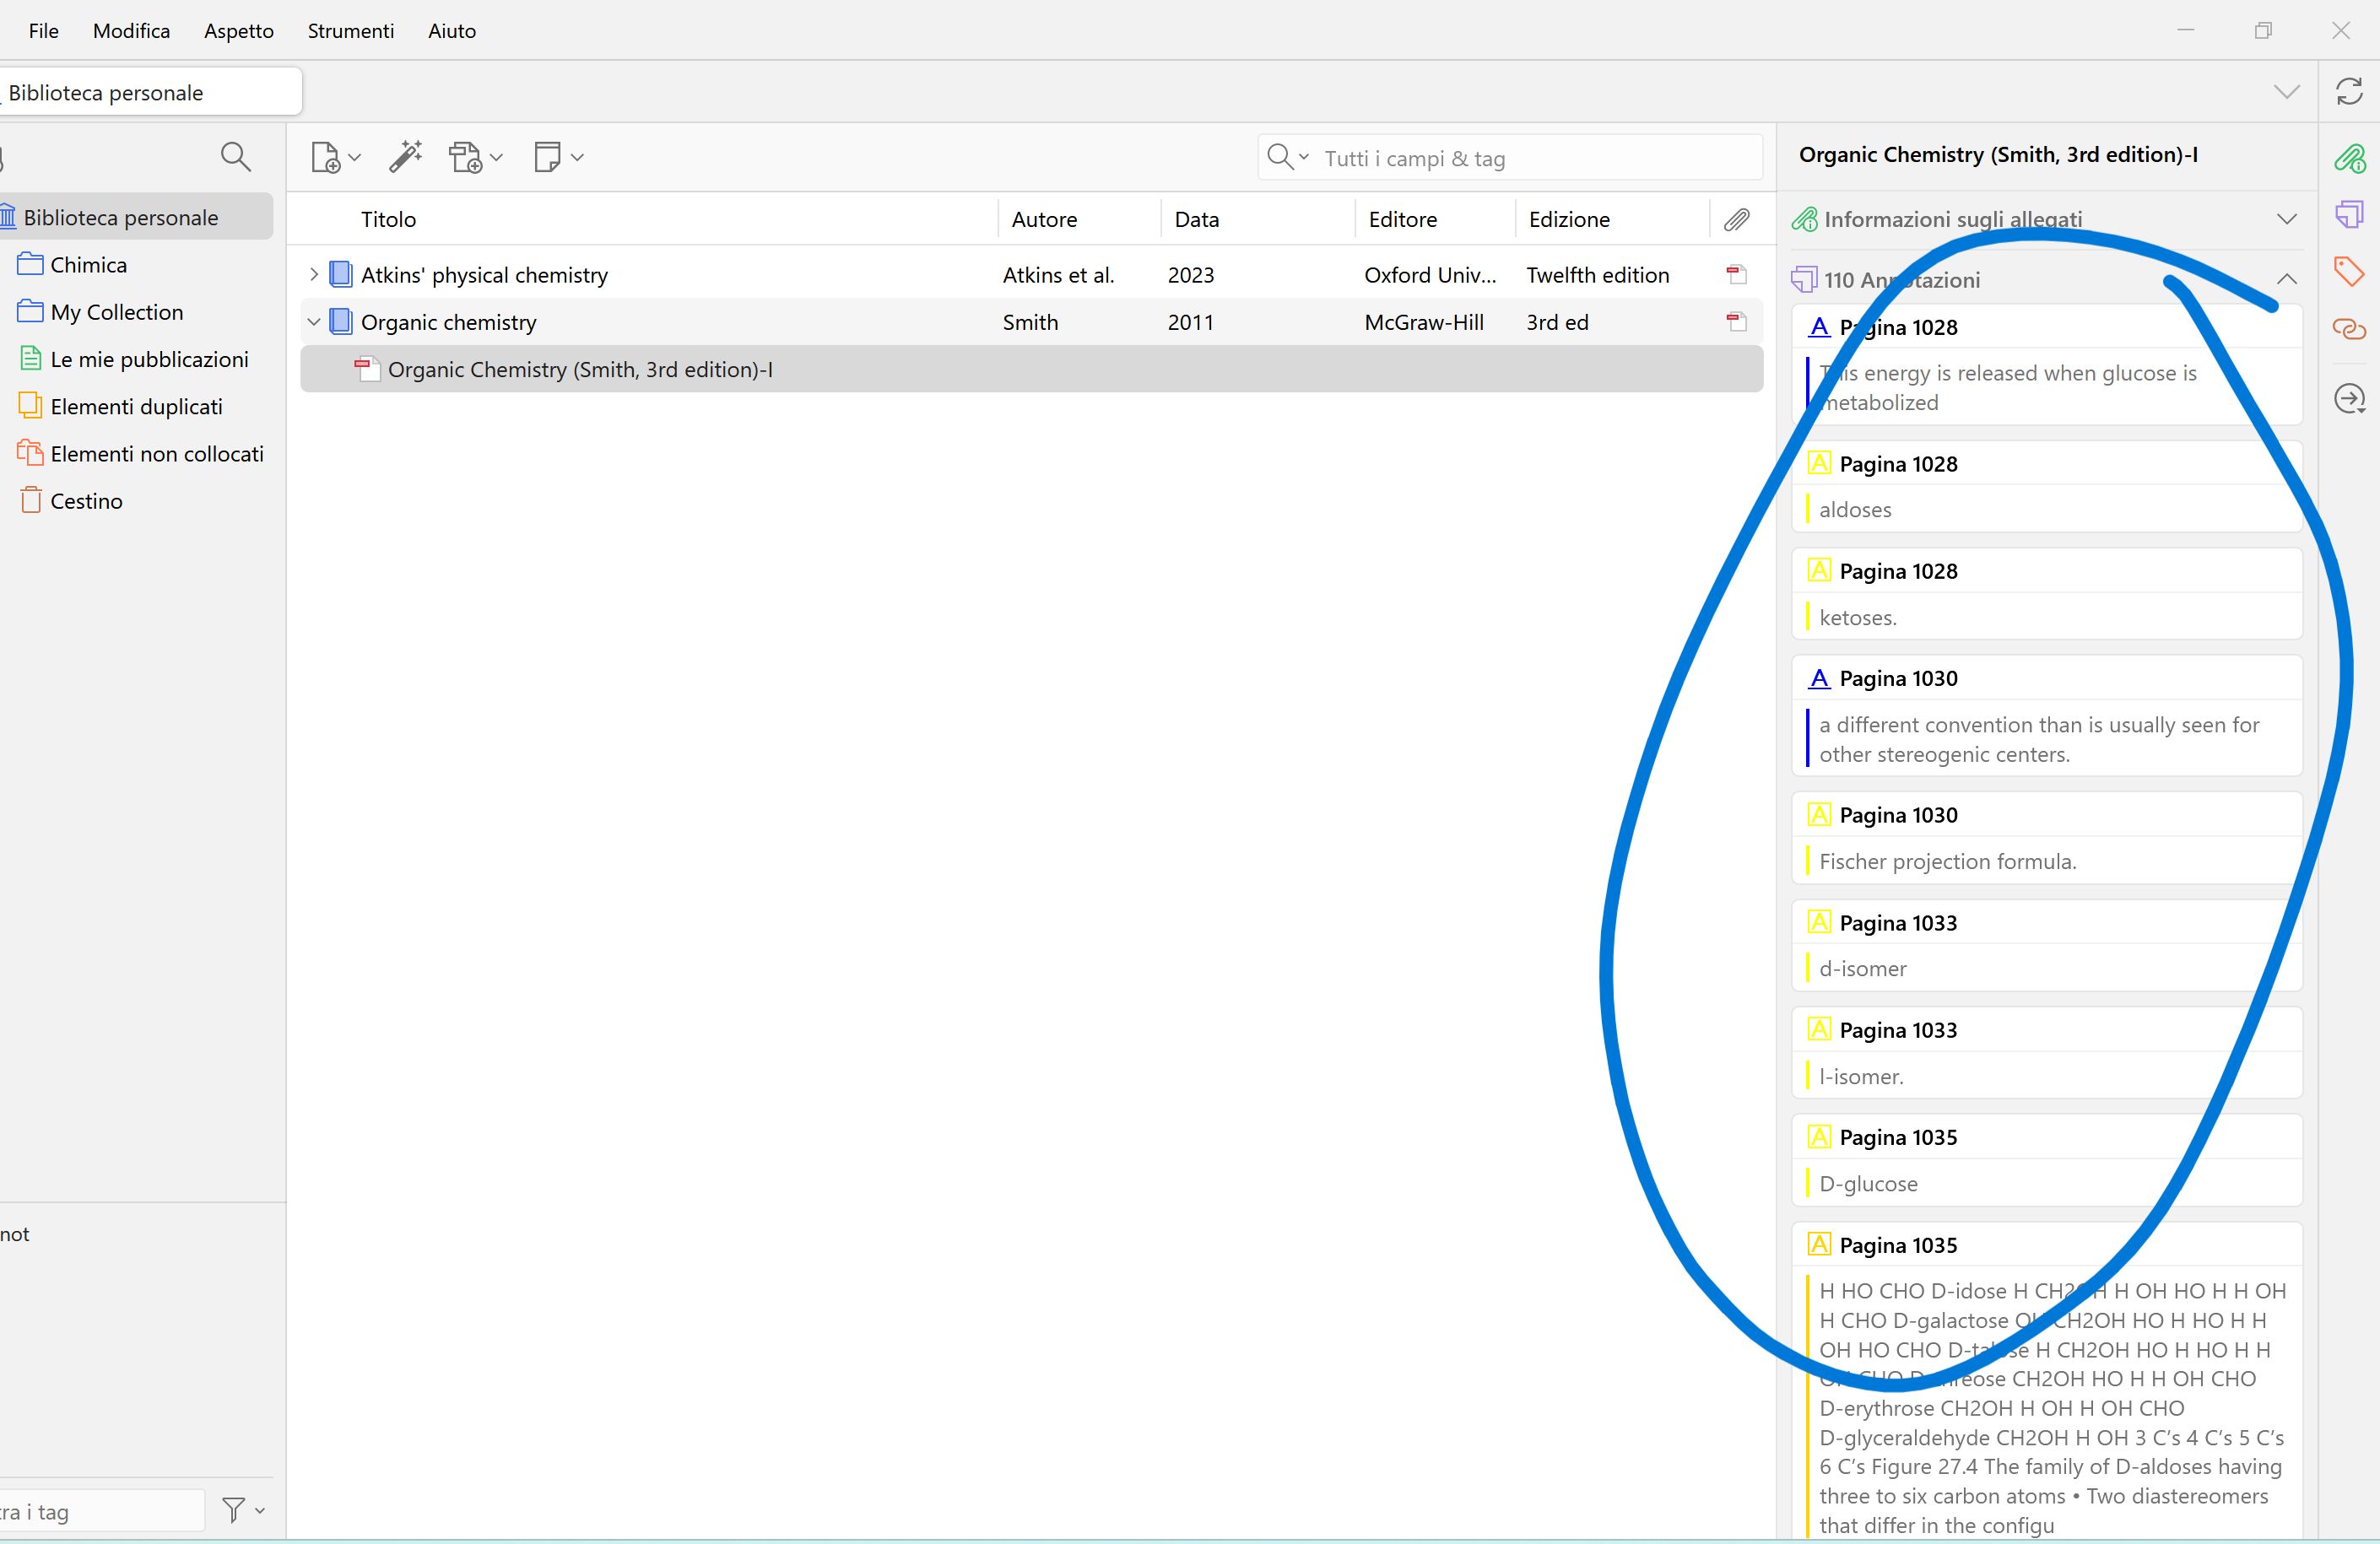The height and width of the screenshot is (1544, 2380).
Task: Click the new item toolbar icon
Action: coord(326,157)
